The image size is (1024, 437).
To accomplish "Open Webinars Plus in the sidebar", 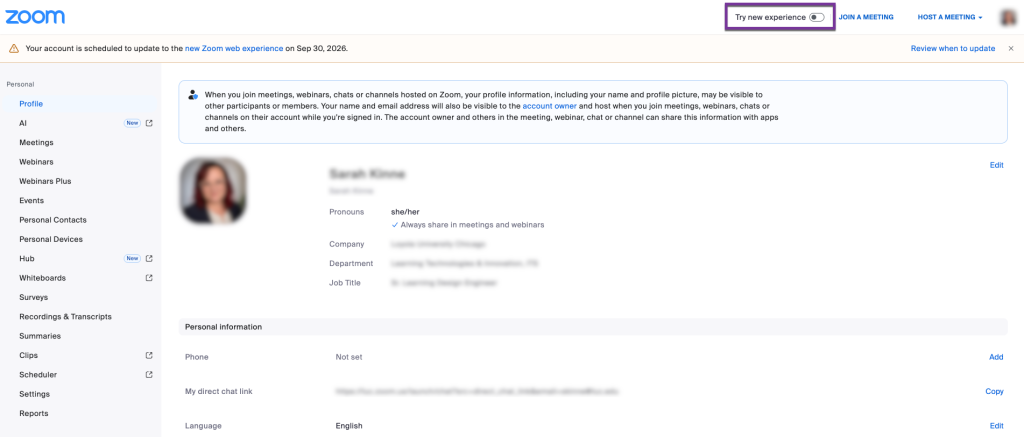I will point(45,181).
